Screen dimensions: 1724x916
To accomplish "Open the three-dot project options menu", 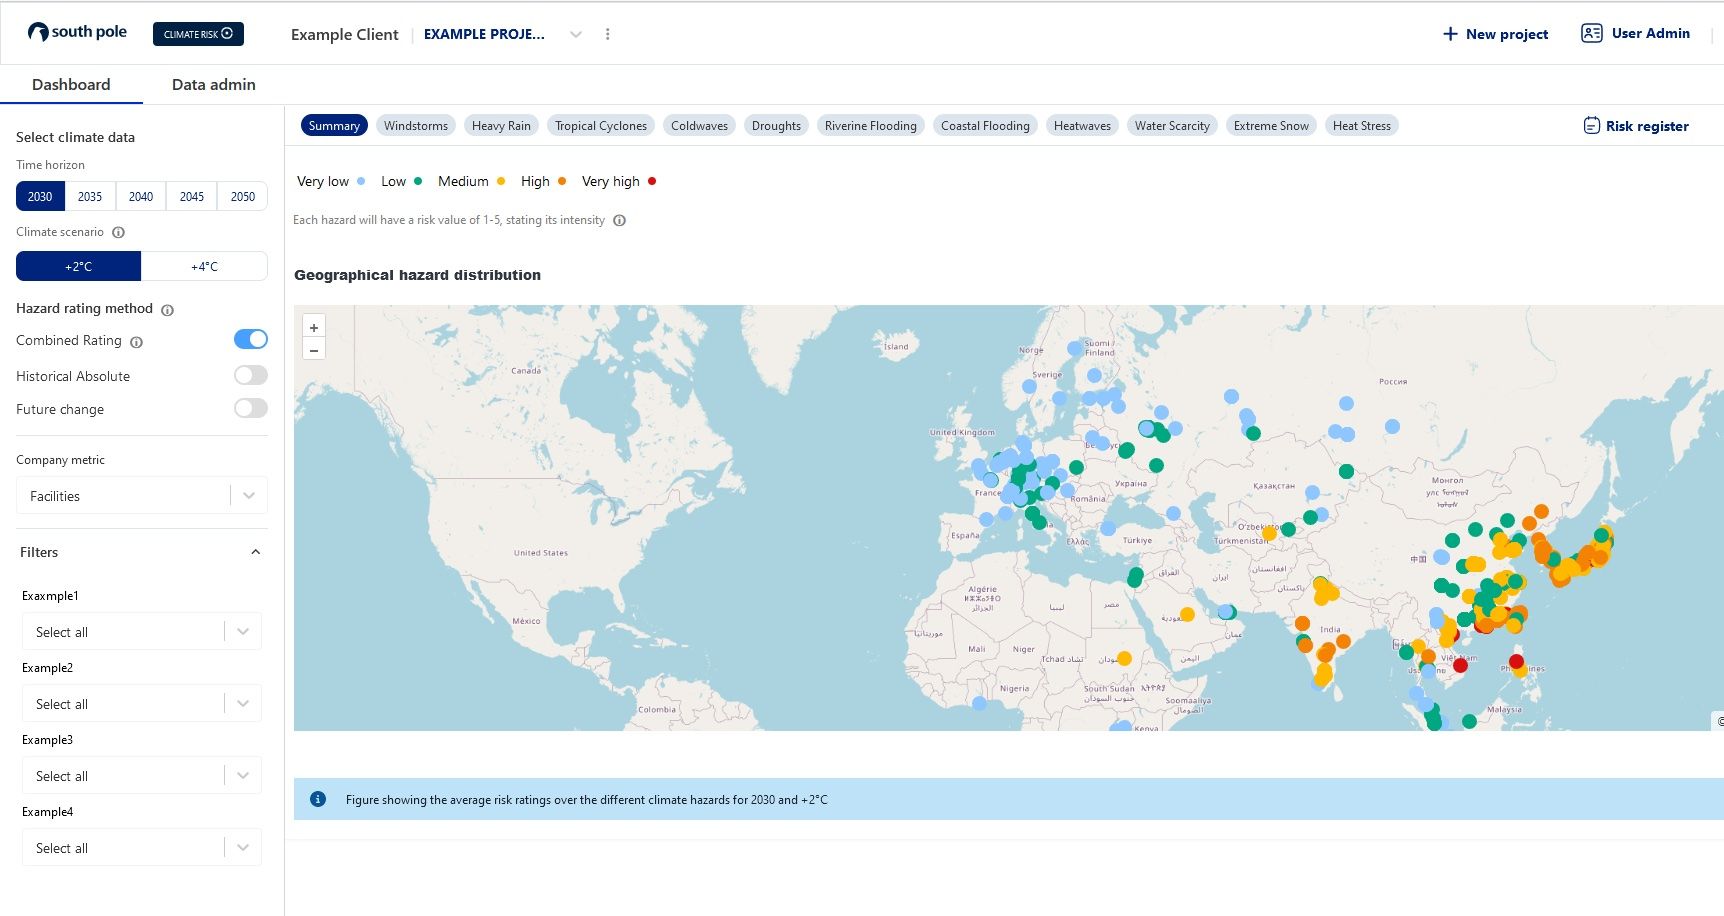I will click(607, 34).
